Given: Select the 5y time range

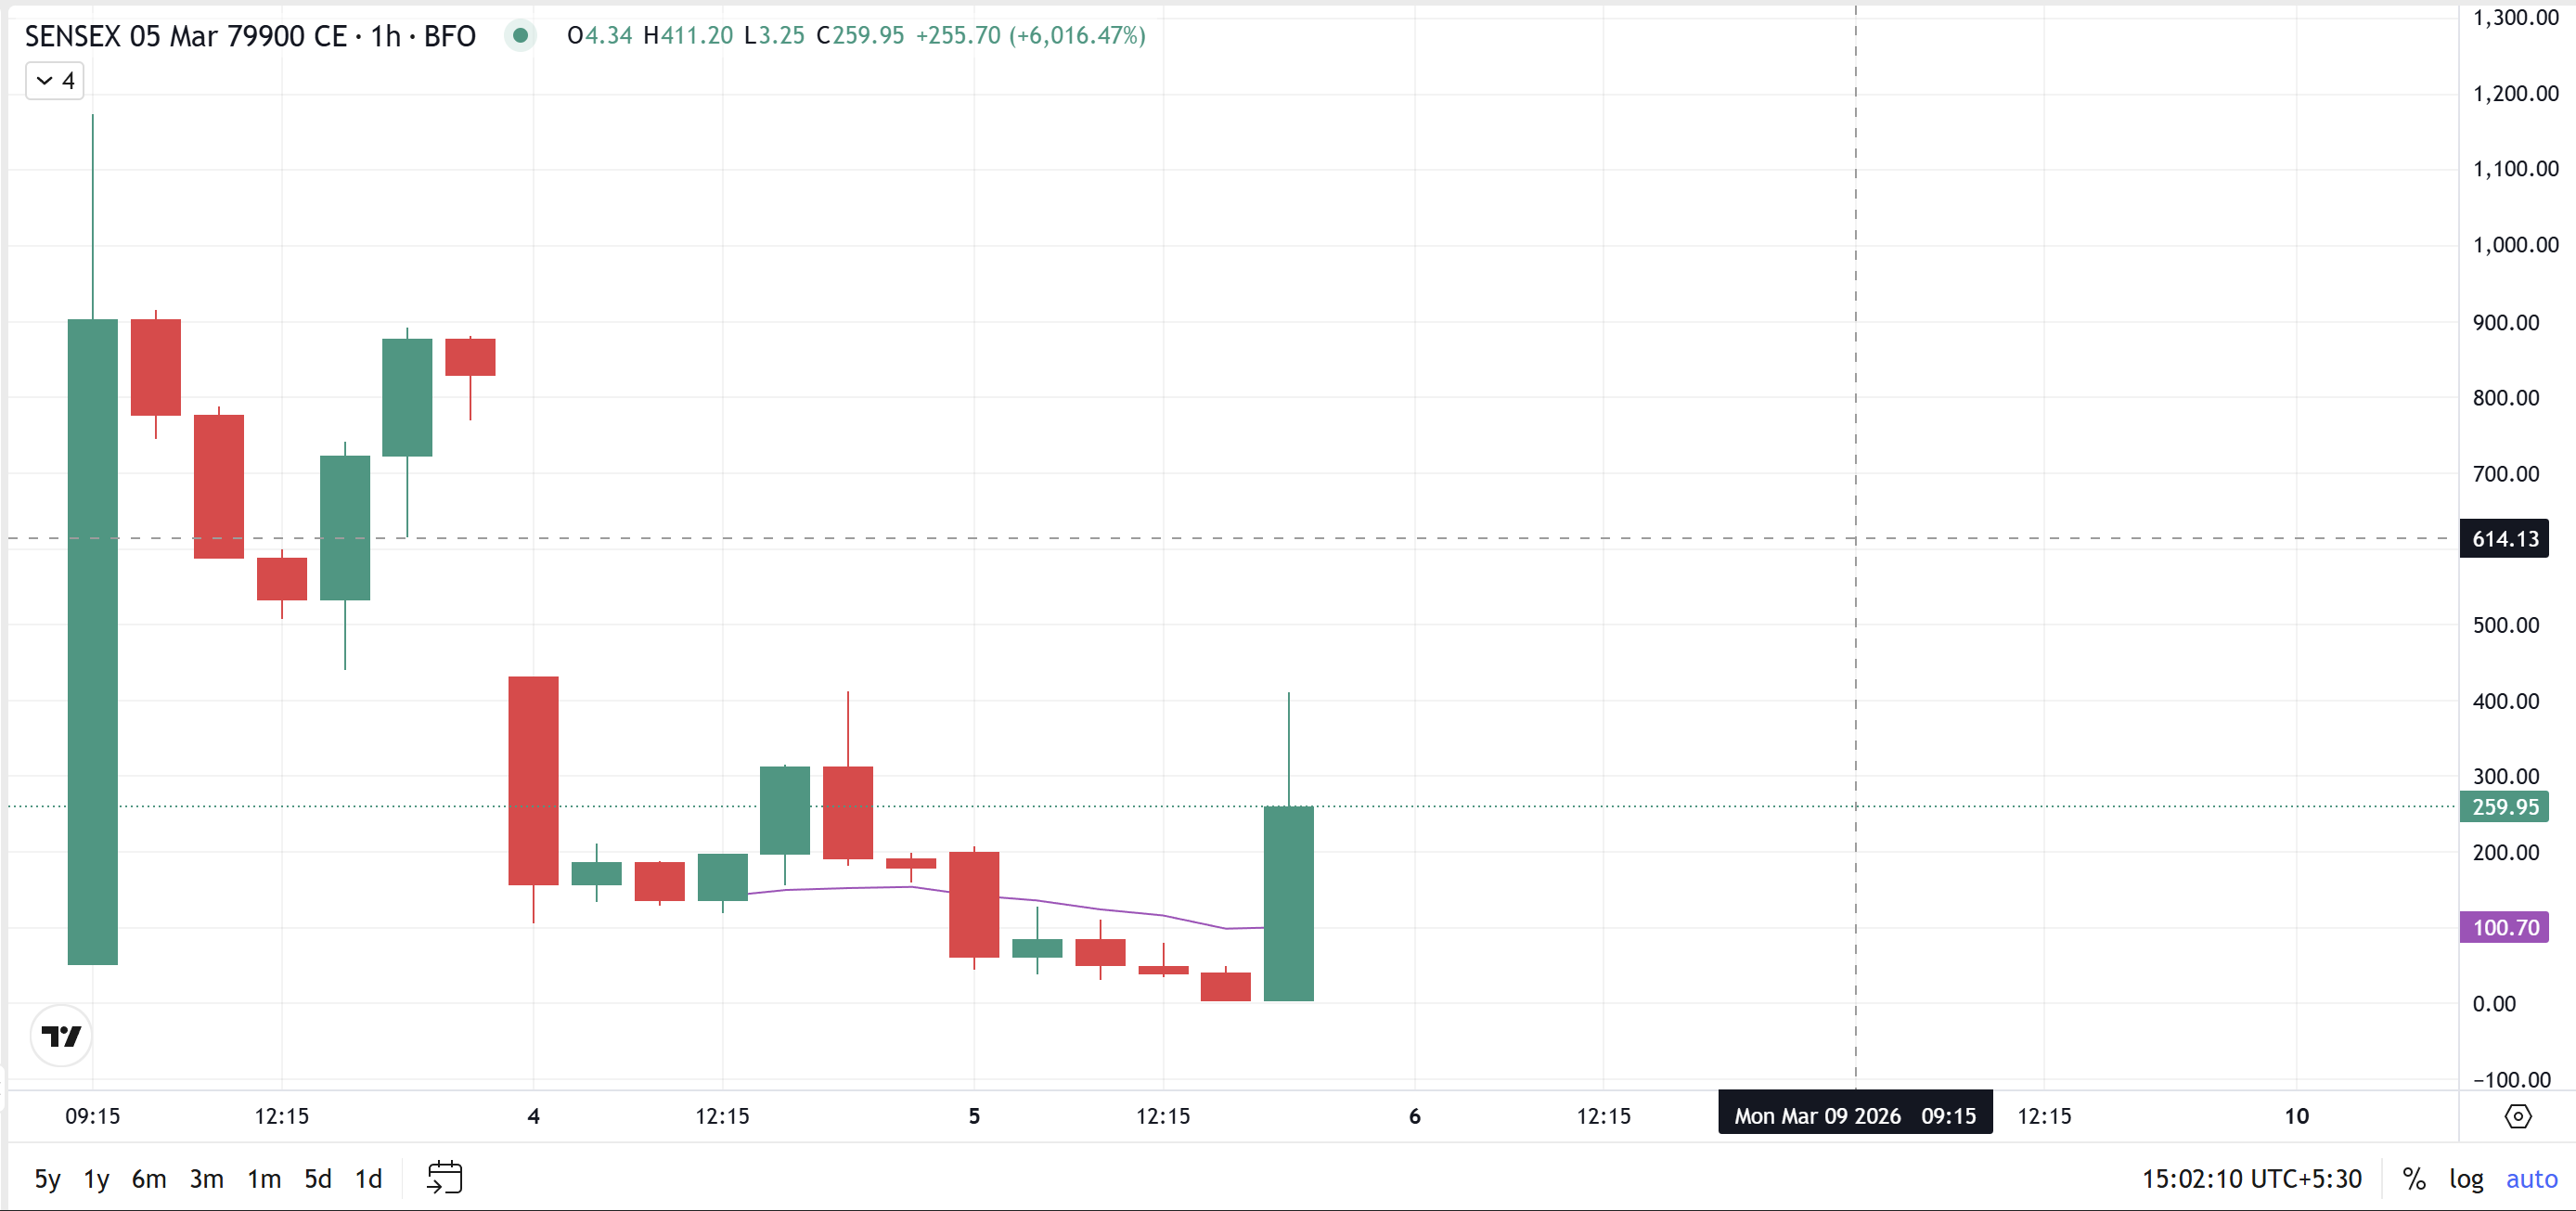Looking at the screenshot, I should (x=47, y=1179).
